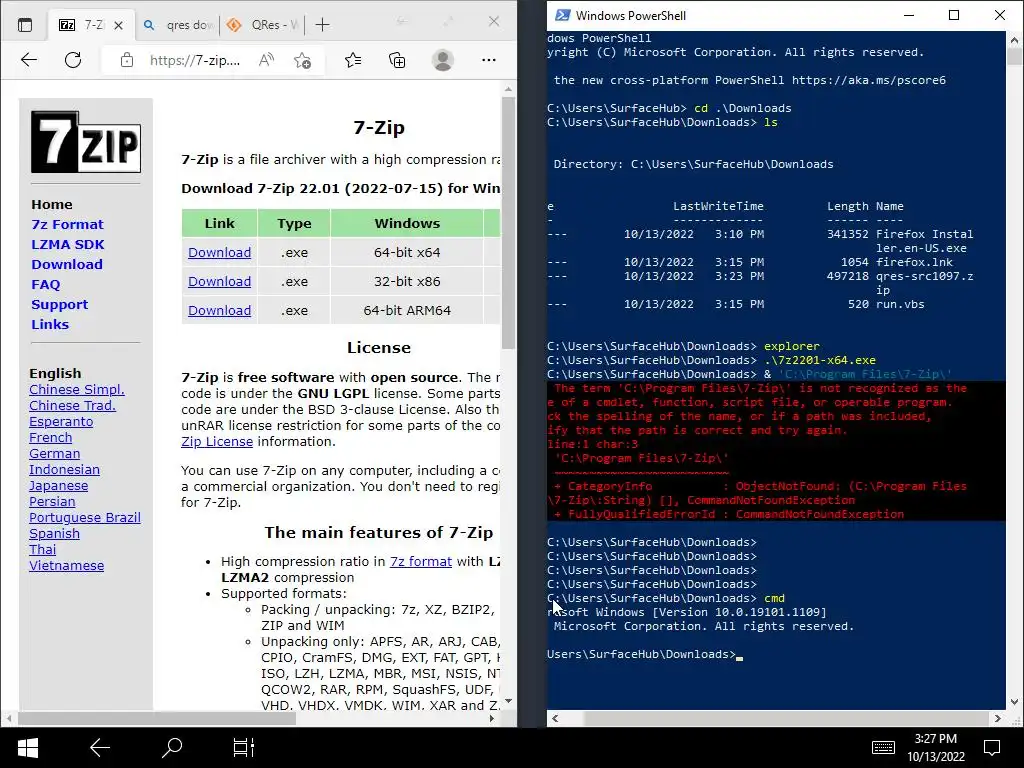
Task: Click PowerShell scrollbar down arrow
Action: point(1014,702)
